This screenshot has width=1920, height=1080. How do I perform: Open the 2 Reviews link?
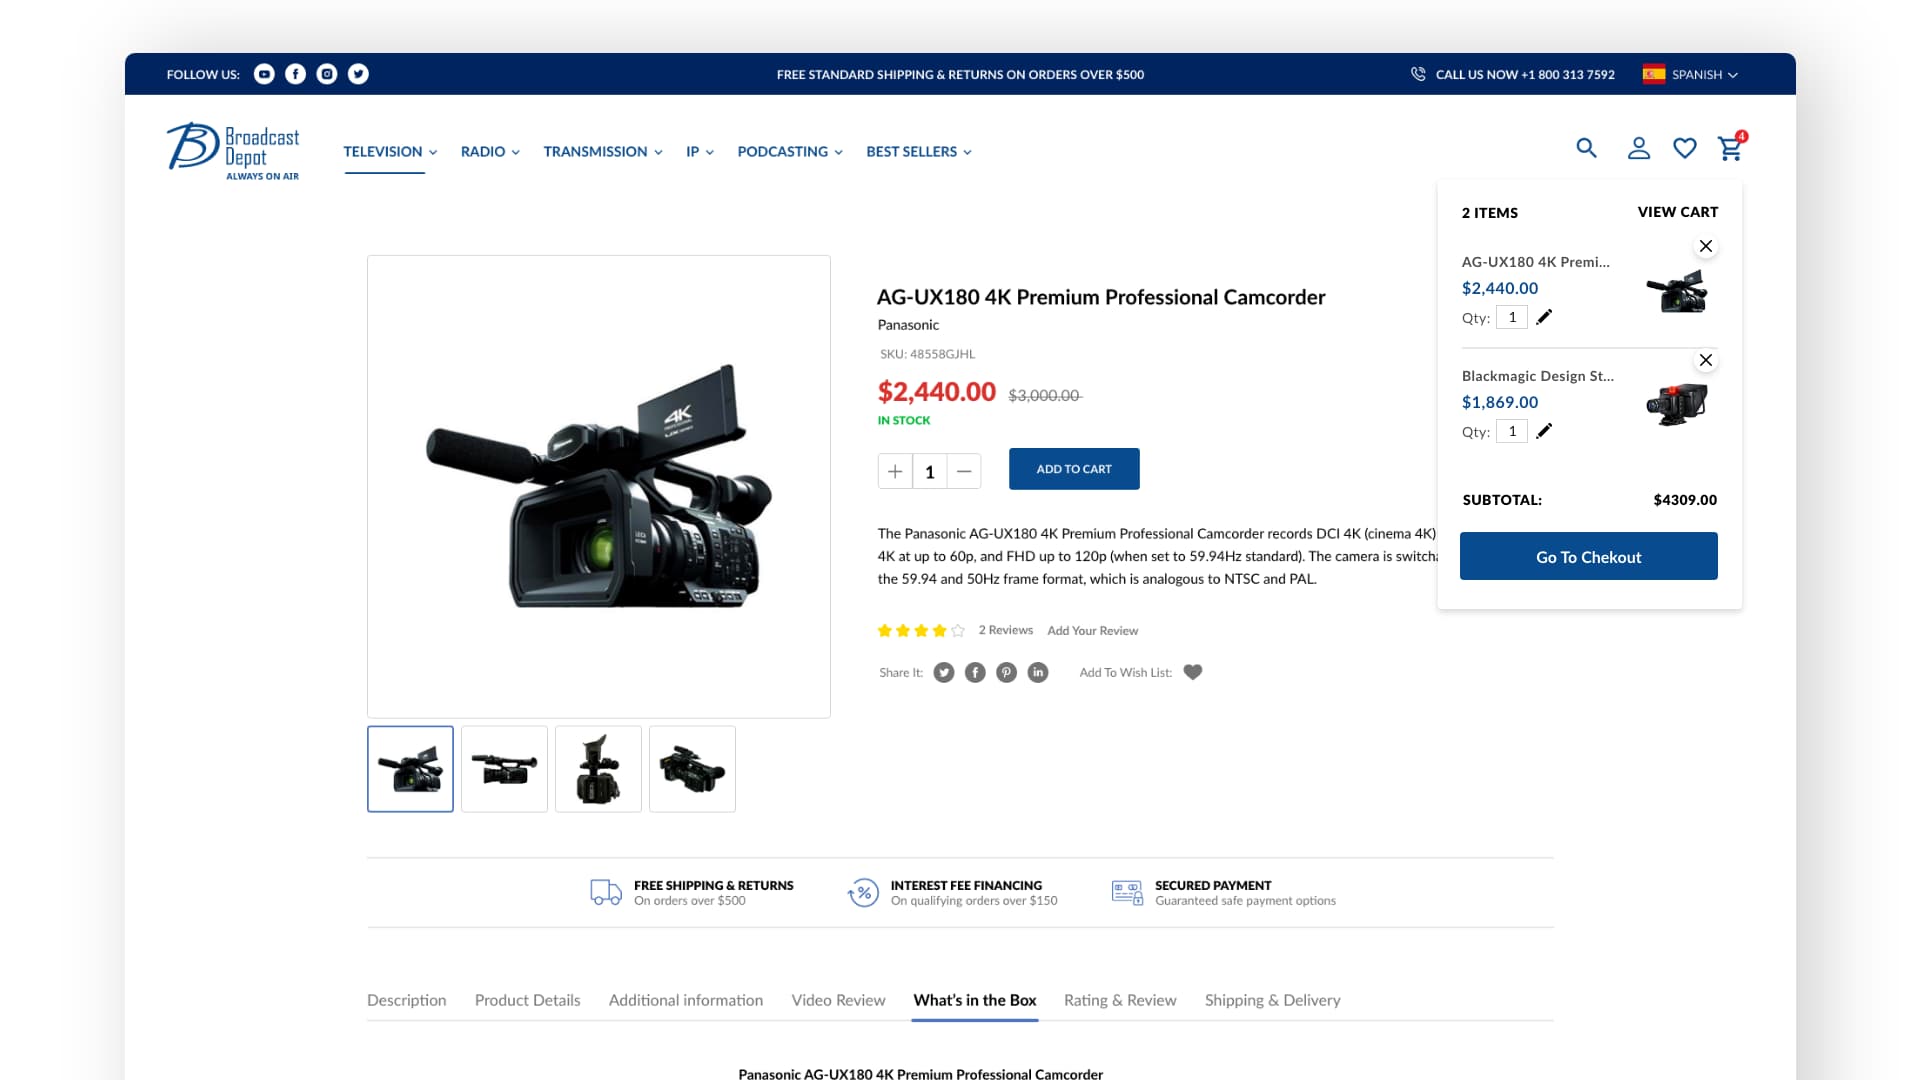point(1006,630)
